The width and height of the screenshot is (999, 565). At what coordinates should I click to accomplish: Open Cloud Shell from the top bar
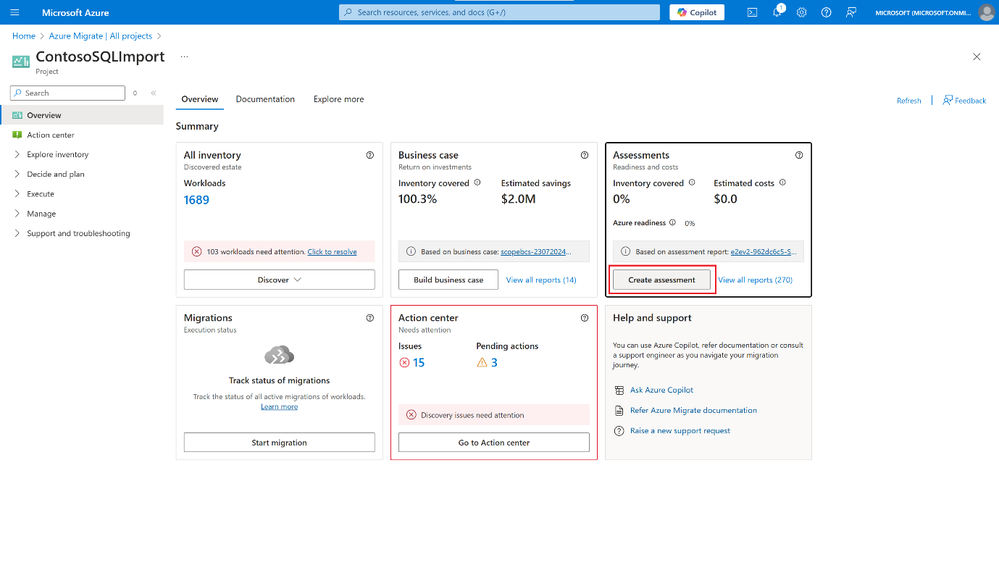pos(752,12)
